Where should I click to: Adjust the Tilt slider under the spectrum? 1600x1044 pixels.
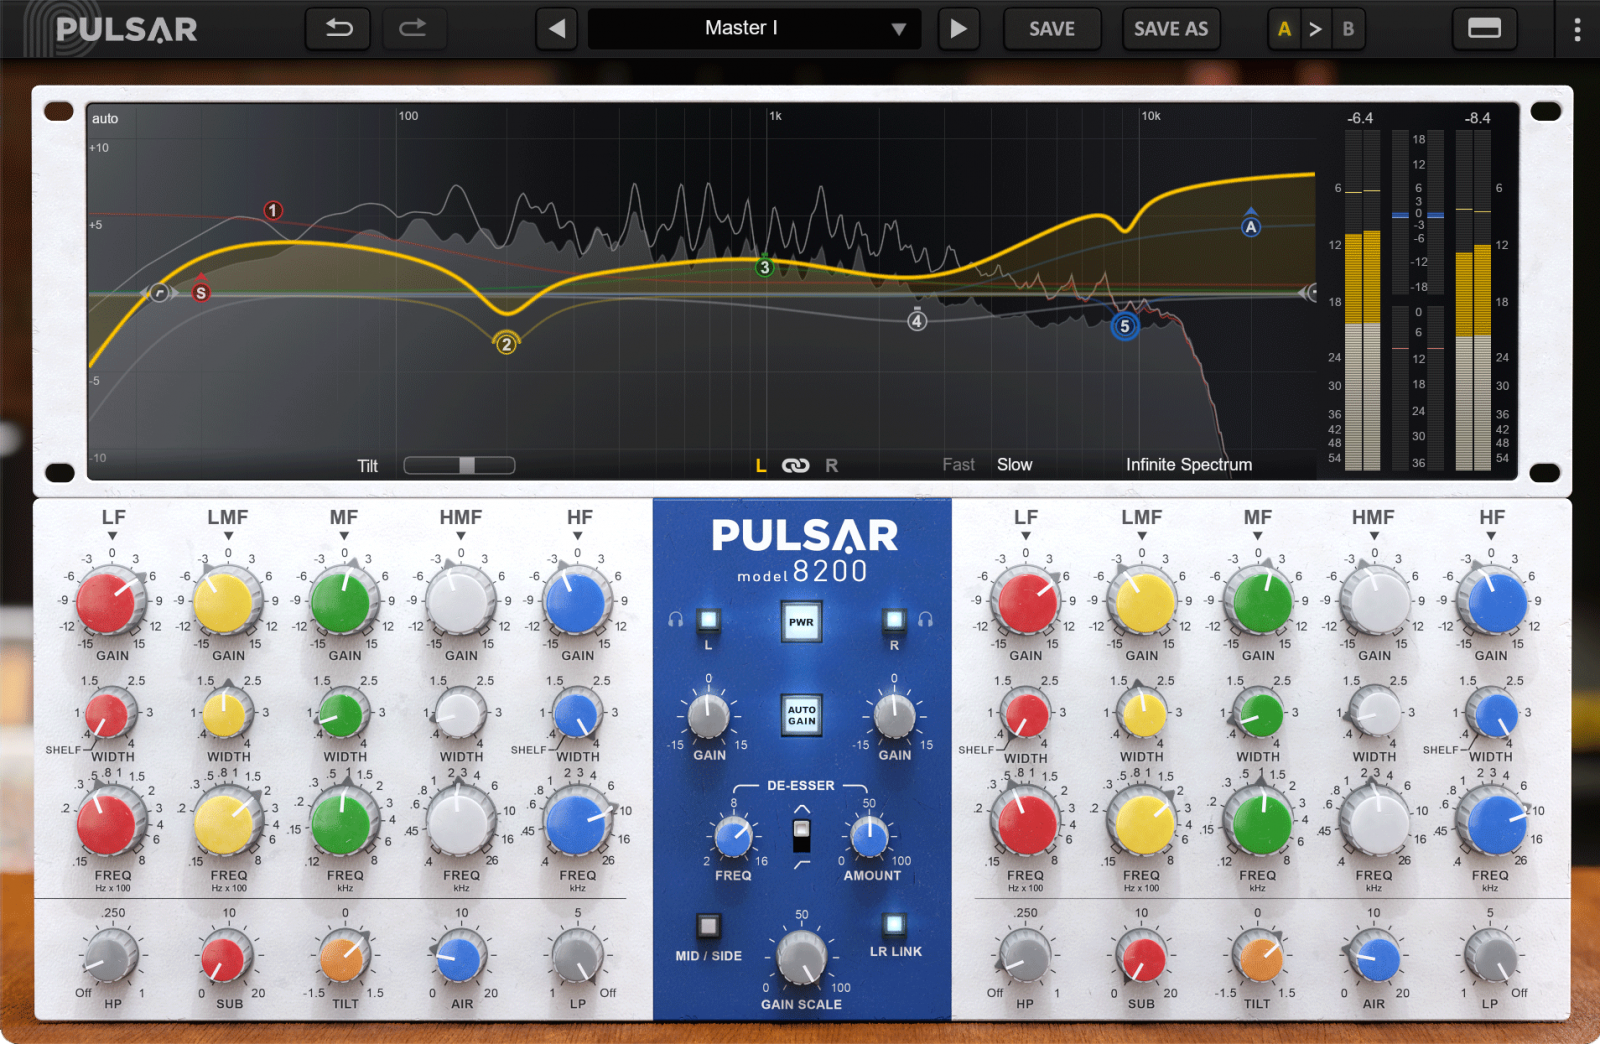[466, 464]
